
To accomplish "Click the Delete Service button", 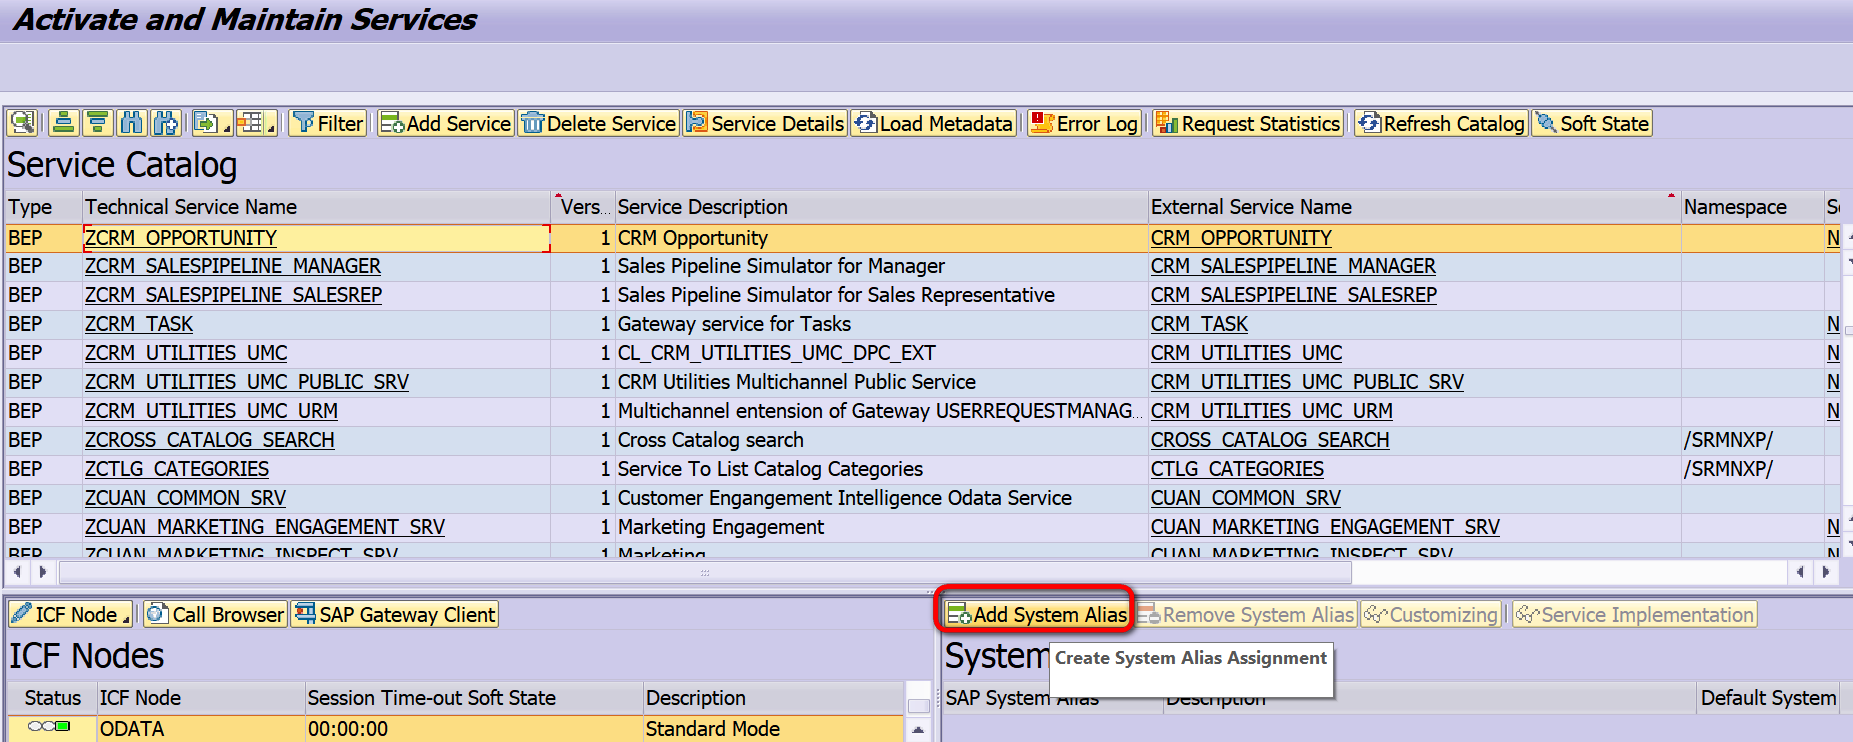I will point(599,123).
